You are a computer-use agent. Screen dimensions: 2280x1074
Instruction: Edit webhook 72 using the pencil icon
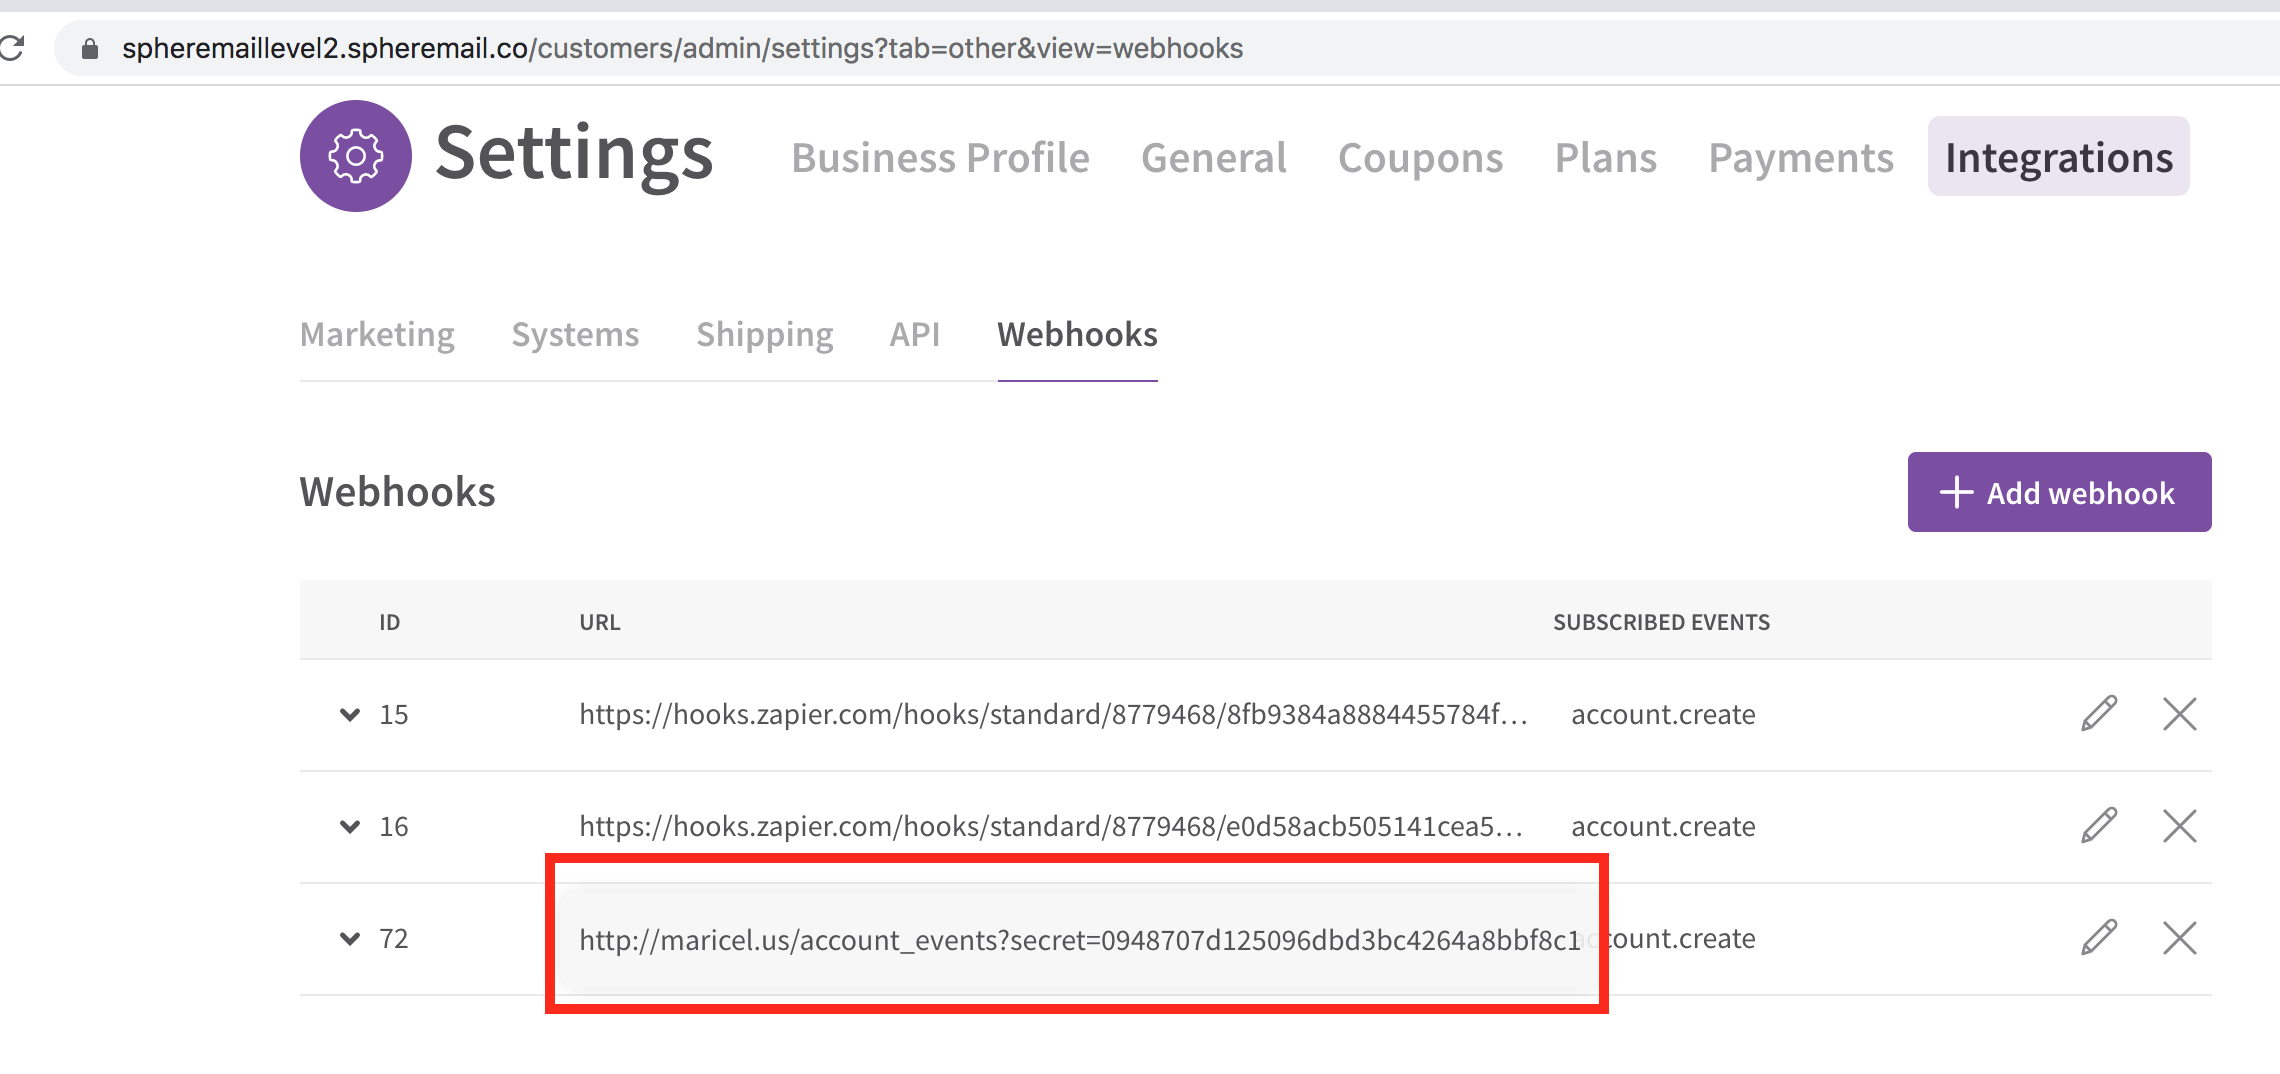click(2098, 938)
